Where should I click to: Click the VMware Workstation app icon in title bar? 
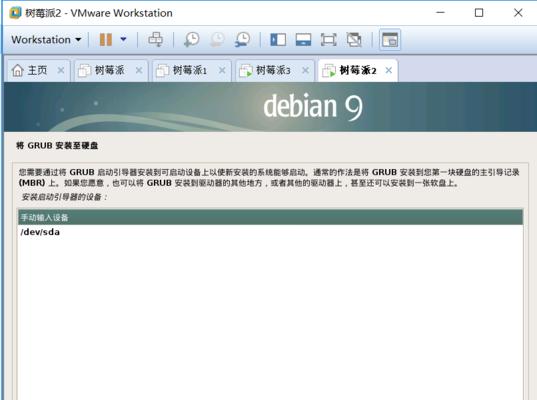pyautogui.click(x=15, y=13)
